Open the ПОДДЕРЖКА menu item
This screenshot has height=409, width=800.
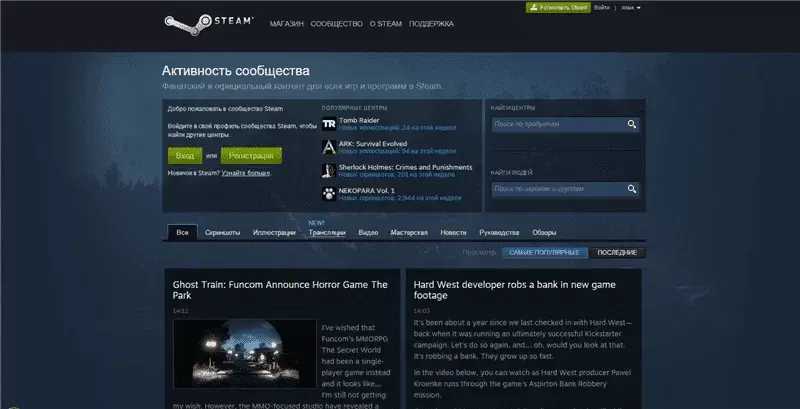(431, 23)
